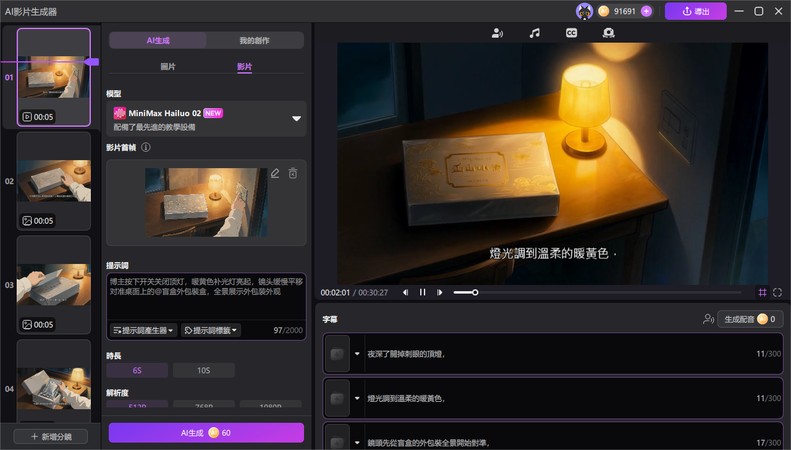Open the MiniMax Hailuo 02 model dropdown
Screen dimensions: 791x450
pos(206,119)
